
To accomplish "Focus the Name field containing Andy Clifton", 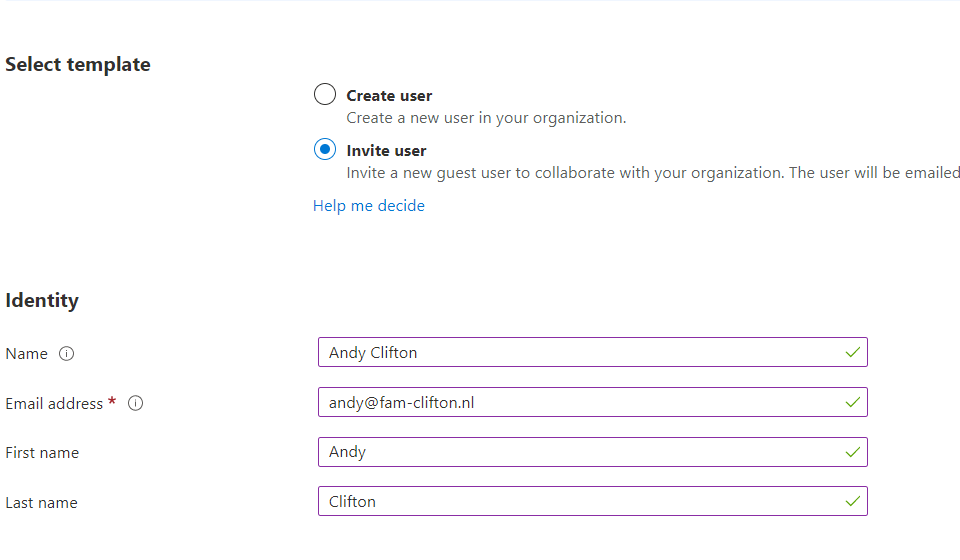I will (580, 353).
